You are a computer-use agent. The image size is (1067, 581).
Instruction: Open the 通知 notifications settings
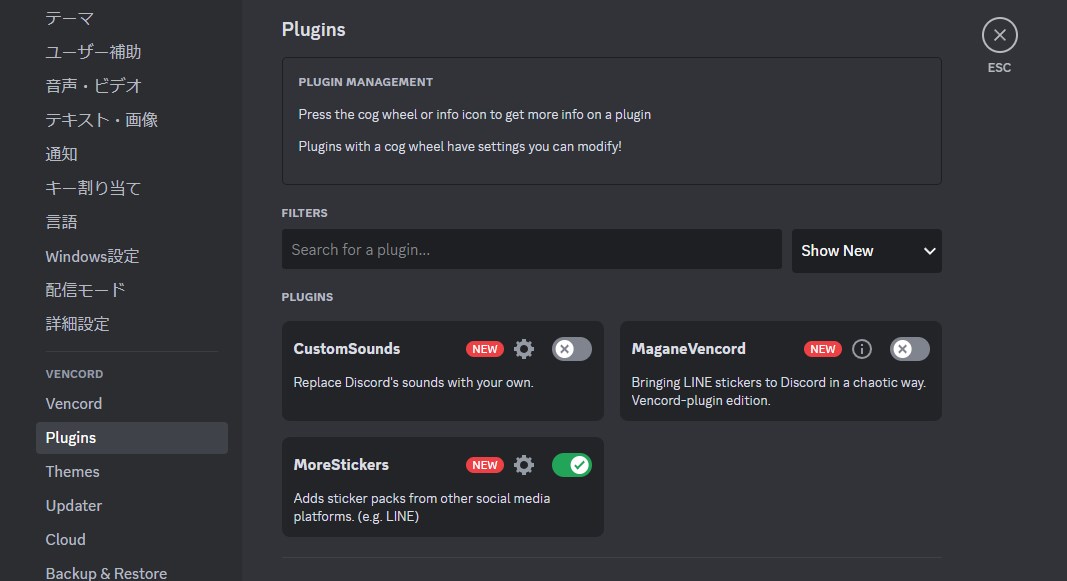click(62, 154)
